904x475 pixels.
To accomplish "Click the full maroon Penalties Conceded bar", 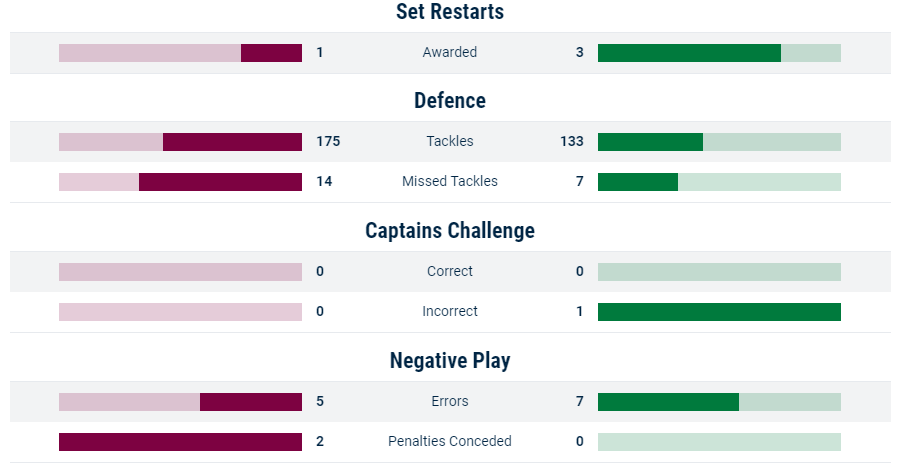I will point(180,442).
